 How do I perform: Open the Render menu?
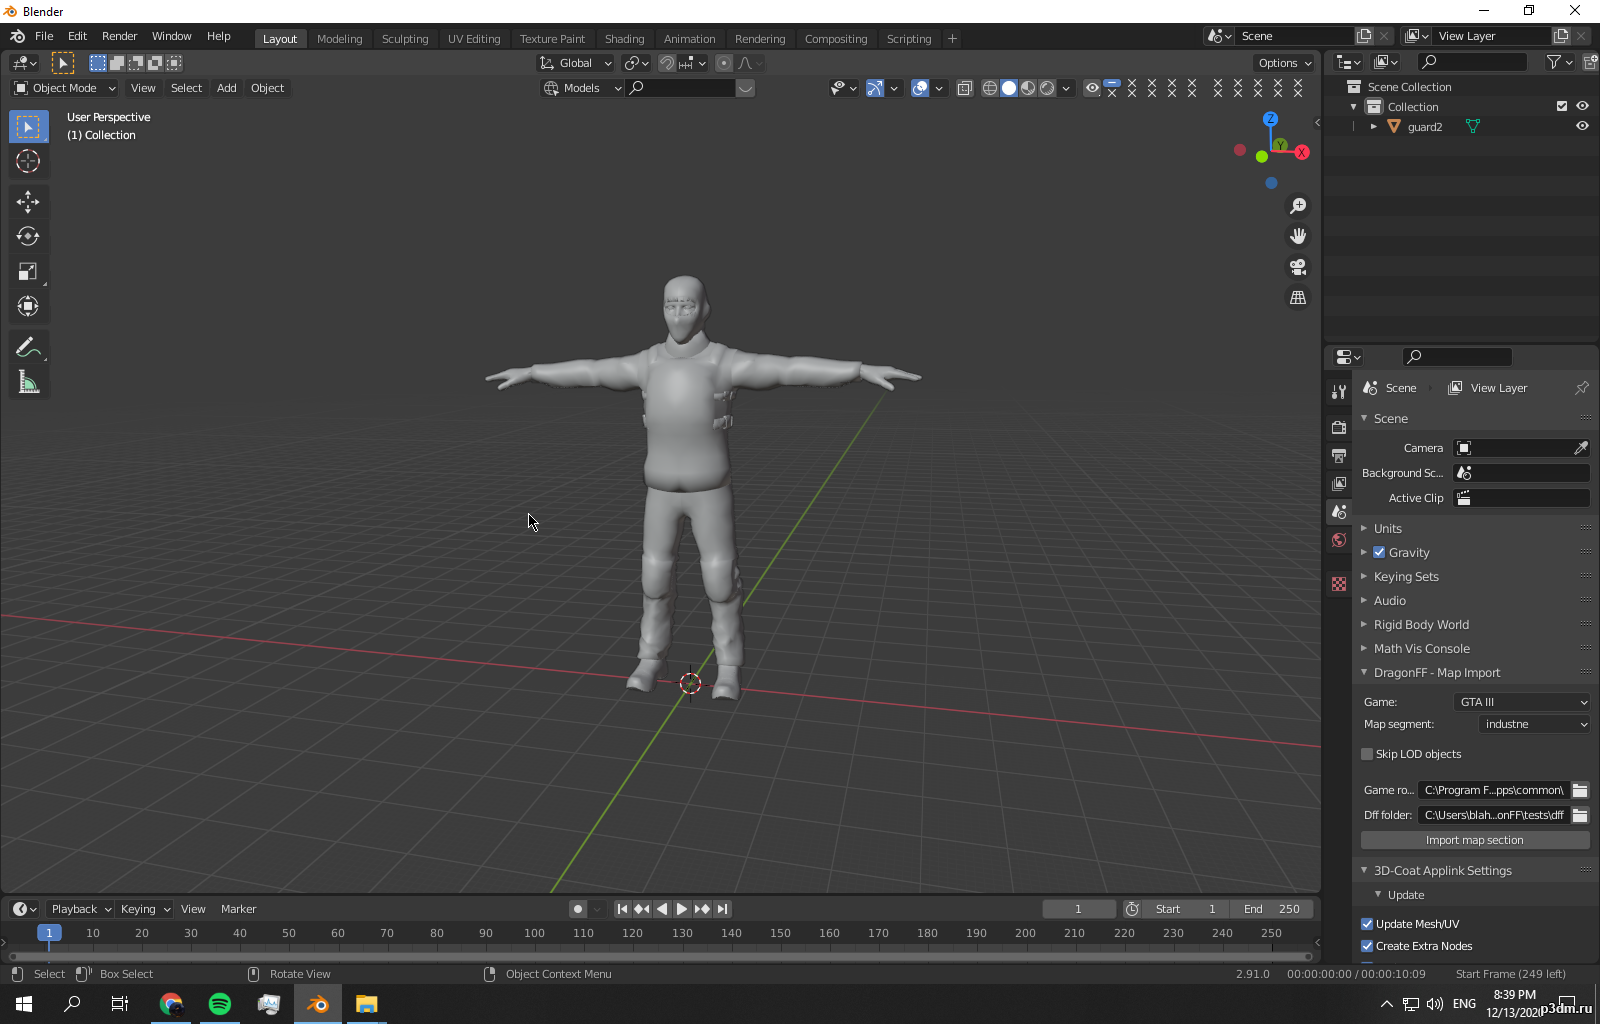119,36
